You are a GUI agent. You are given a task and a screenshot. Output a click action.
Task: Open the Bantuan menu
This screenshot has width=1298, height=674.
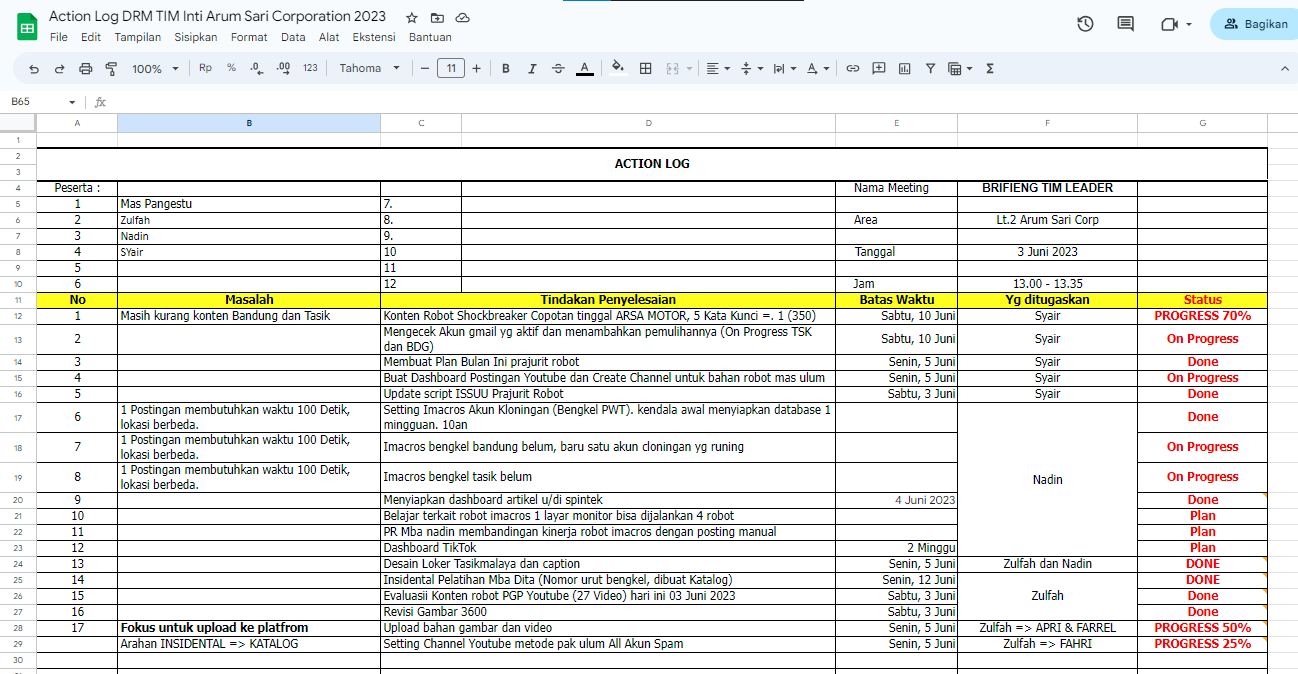click(x=430, y=37)
